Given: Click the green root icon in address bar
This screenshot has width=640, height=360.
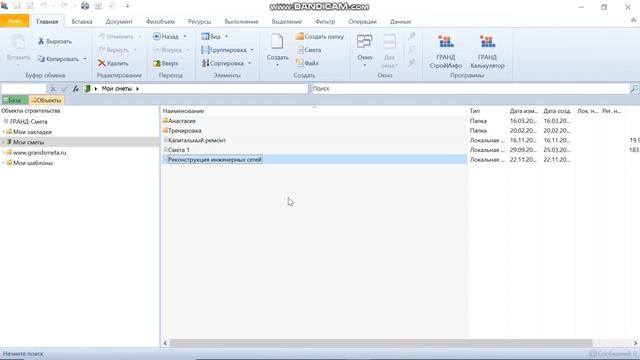Looking at the screenshot, I should coord(87,88).
